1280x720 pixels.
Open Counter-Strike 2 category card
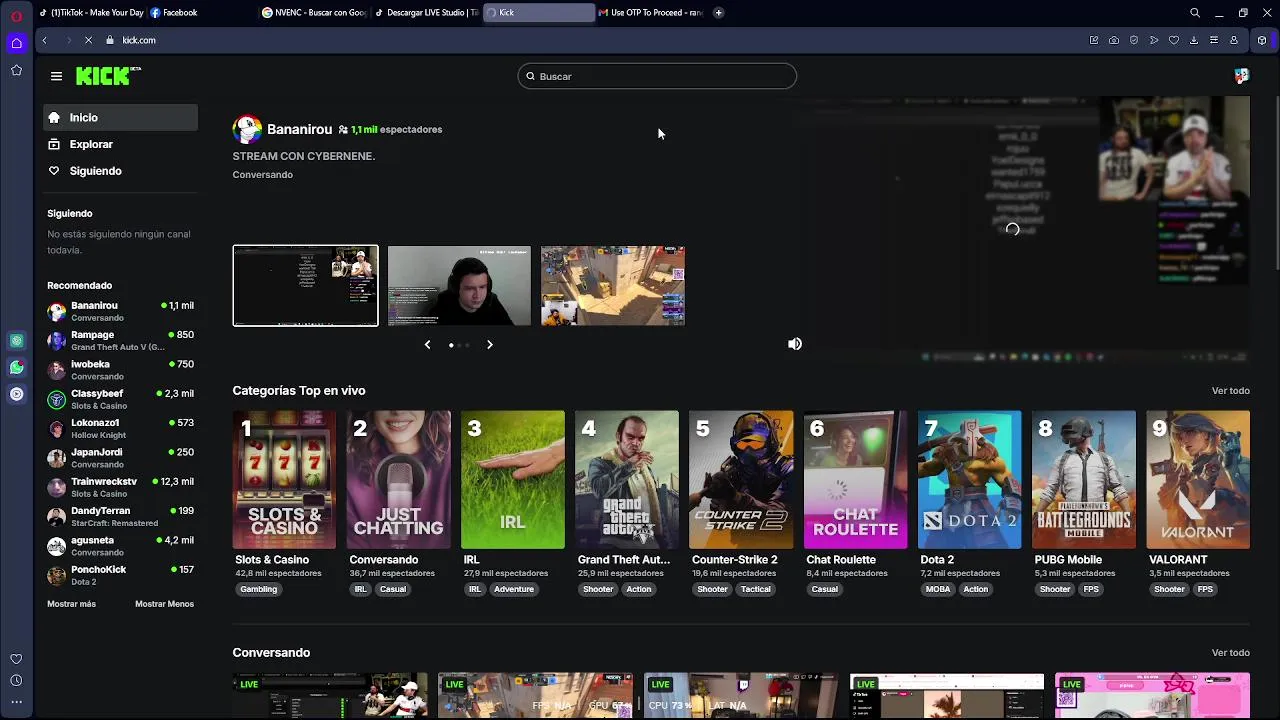click(x=741, y=480)
